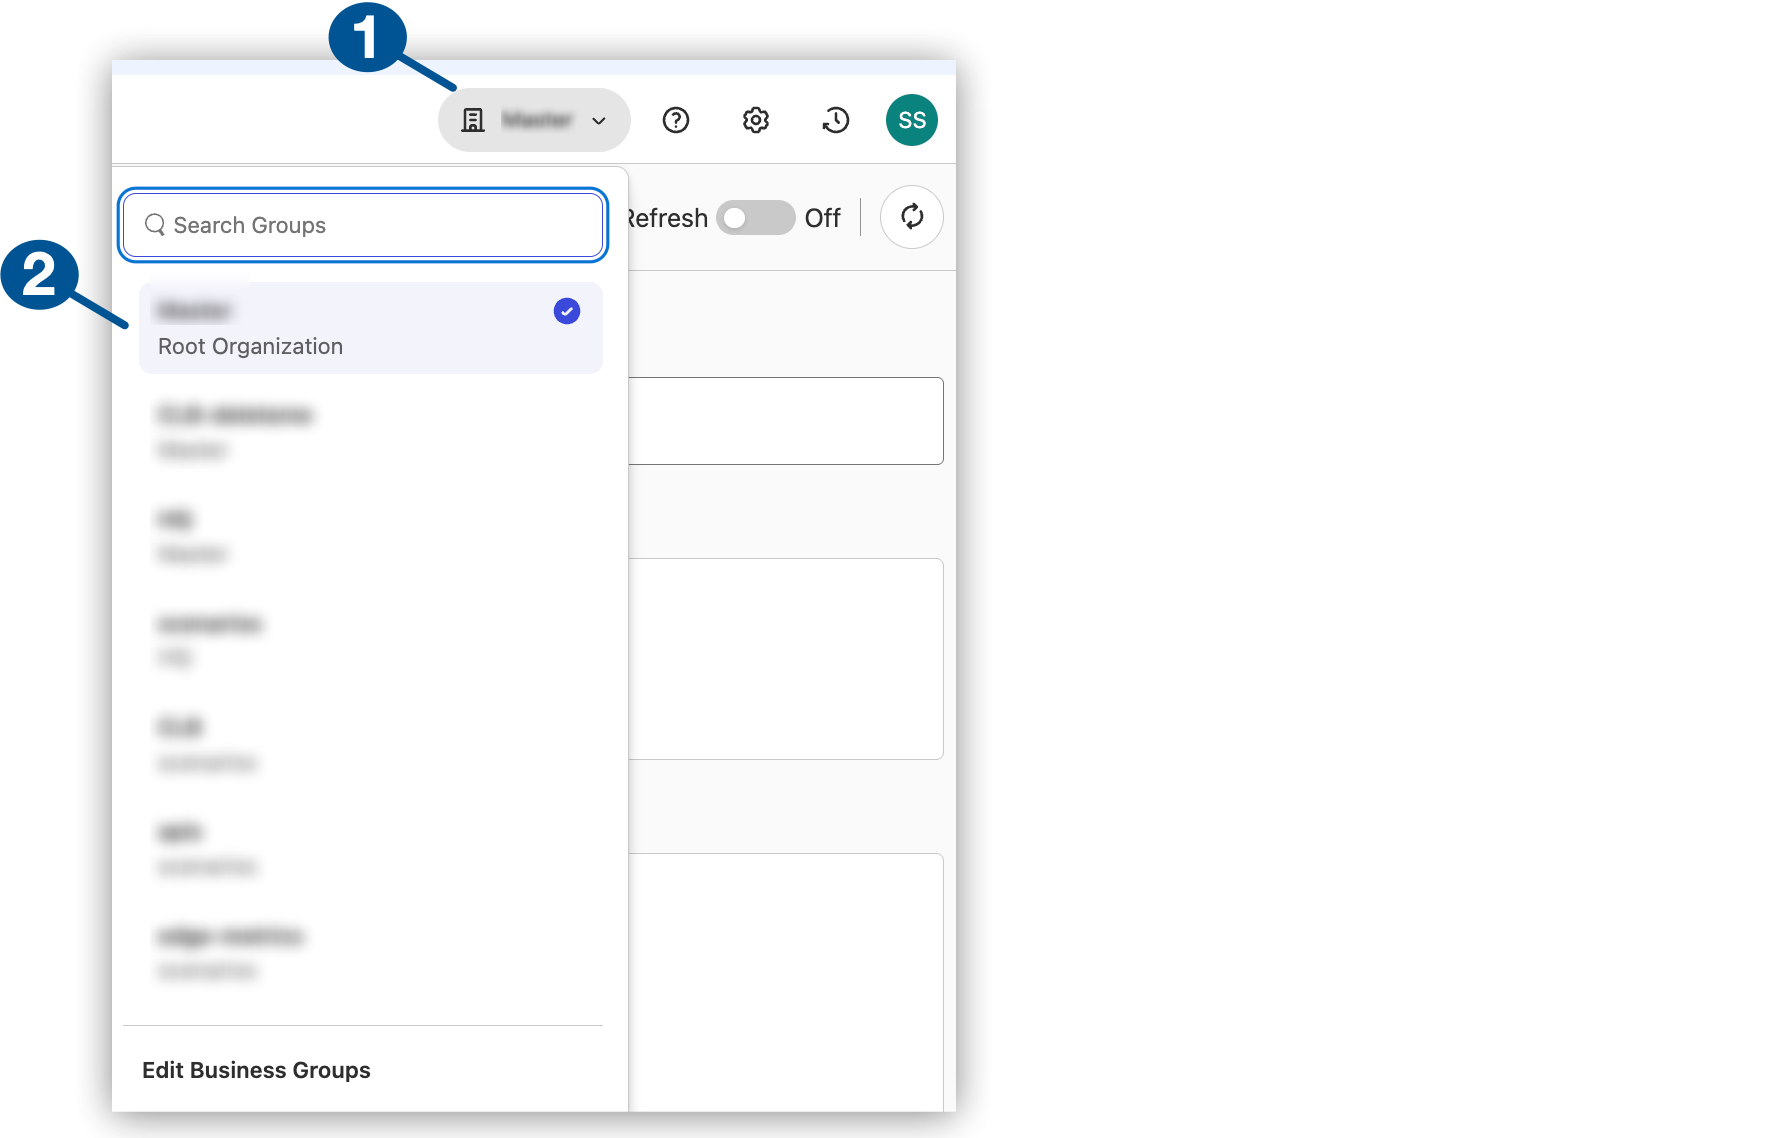This screenshot has width=1786, height=1138.
Task: Click the blurred group name in top selector
Action: (537, 120)
